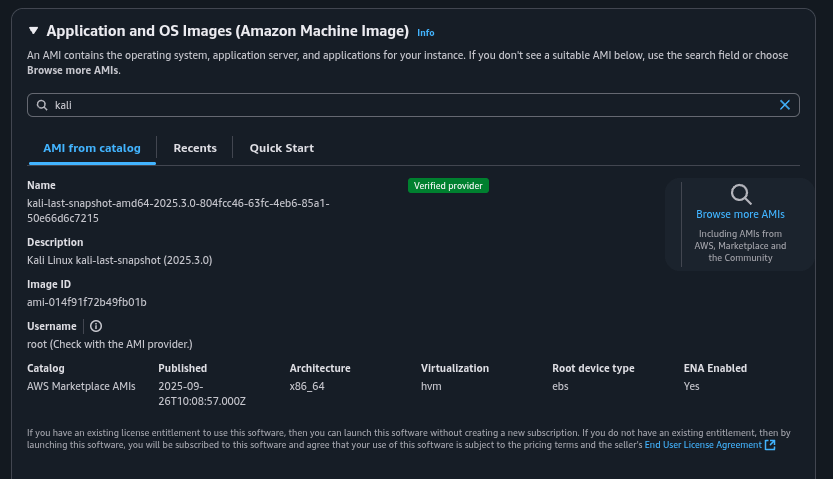Viewport: 833px width, 479px height.
Task: Clear the AMI search text with the X
Action: 785,105
